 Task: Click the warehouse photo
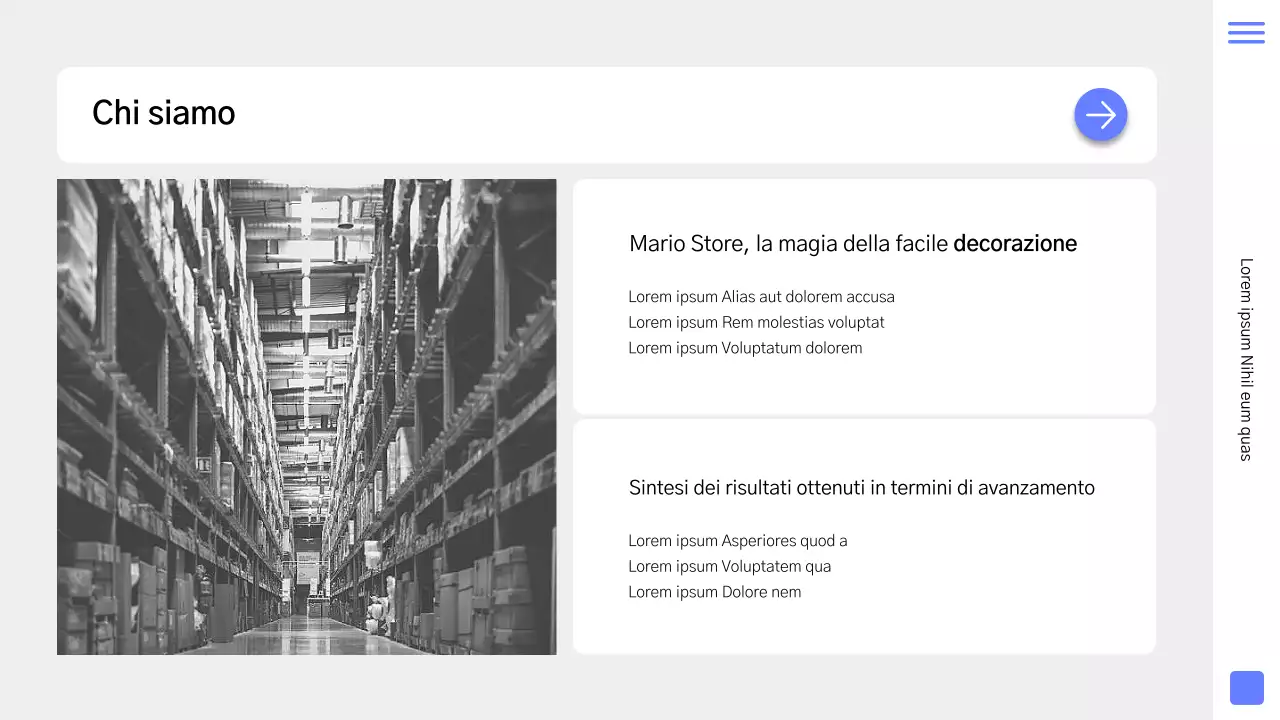tap(306, 416)
